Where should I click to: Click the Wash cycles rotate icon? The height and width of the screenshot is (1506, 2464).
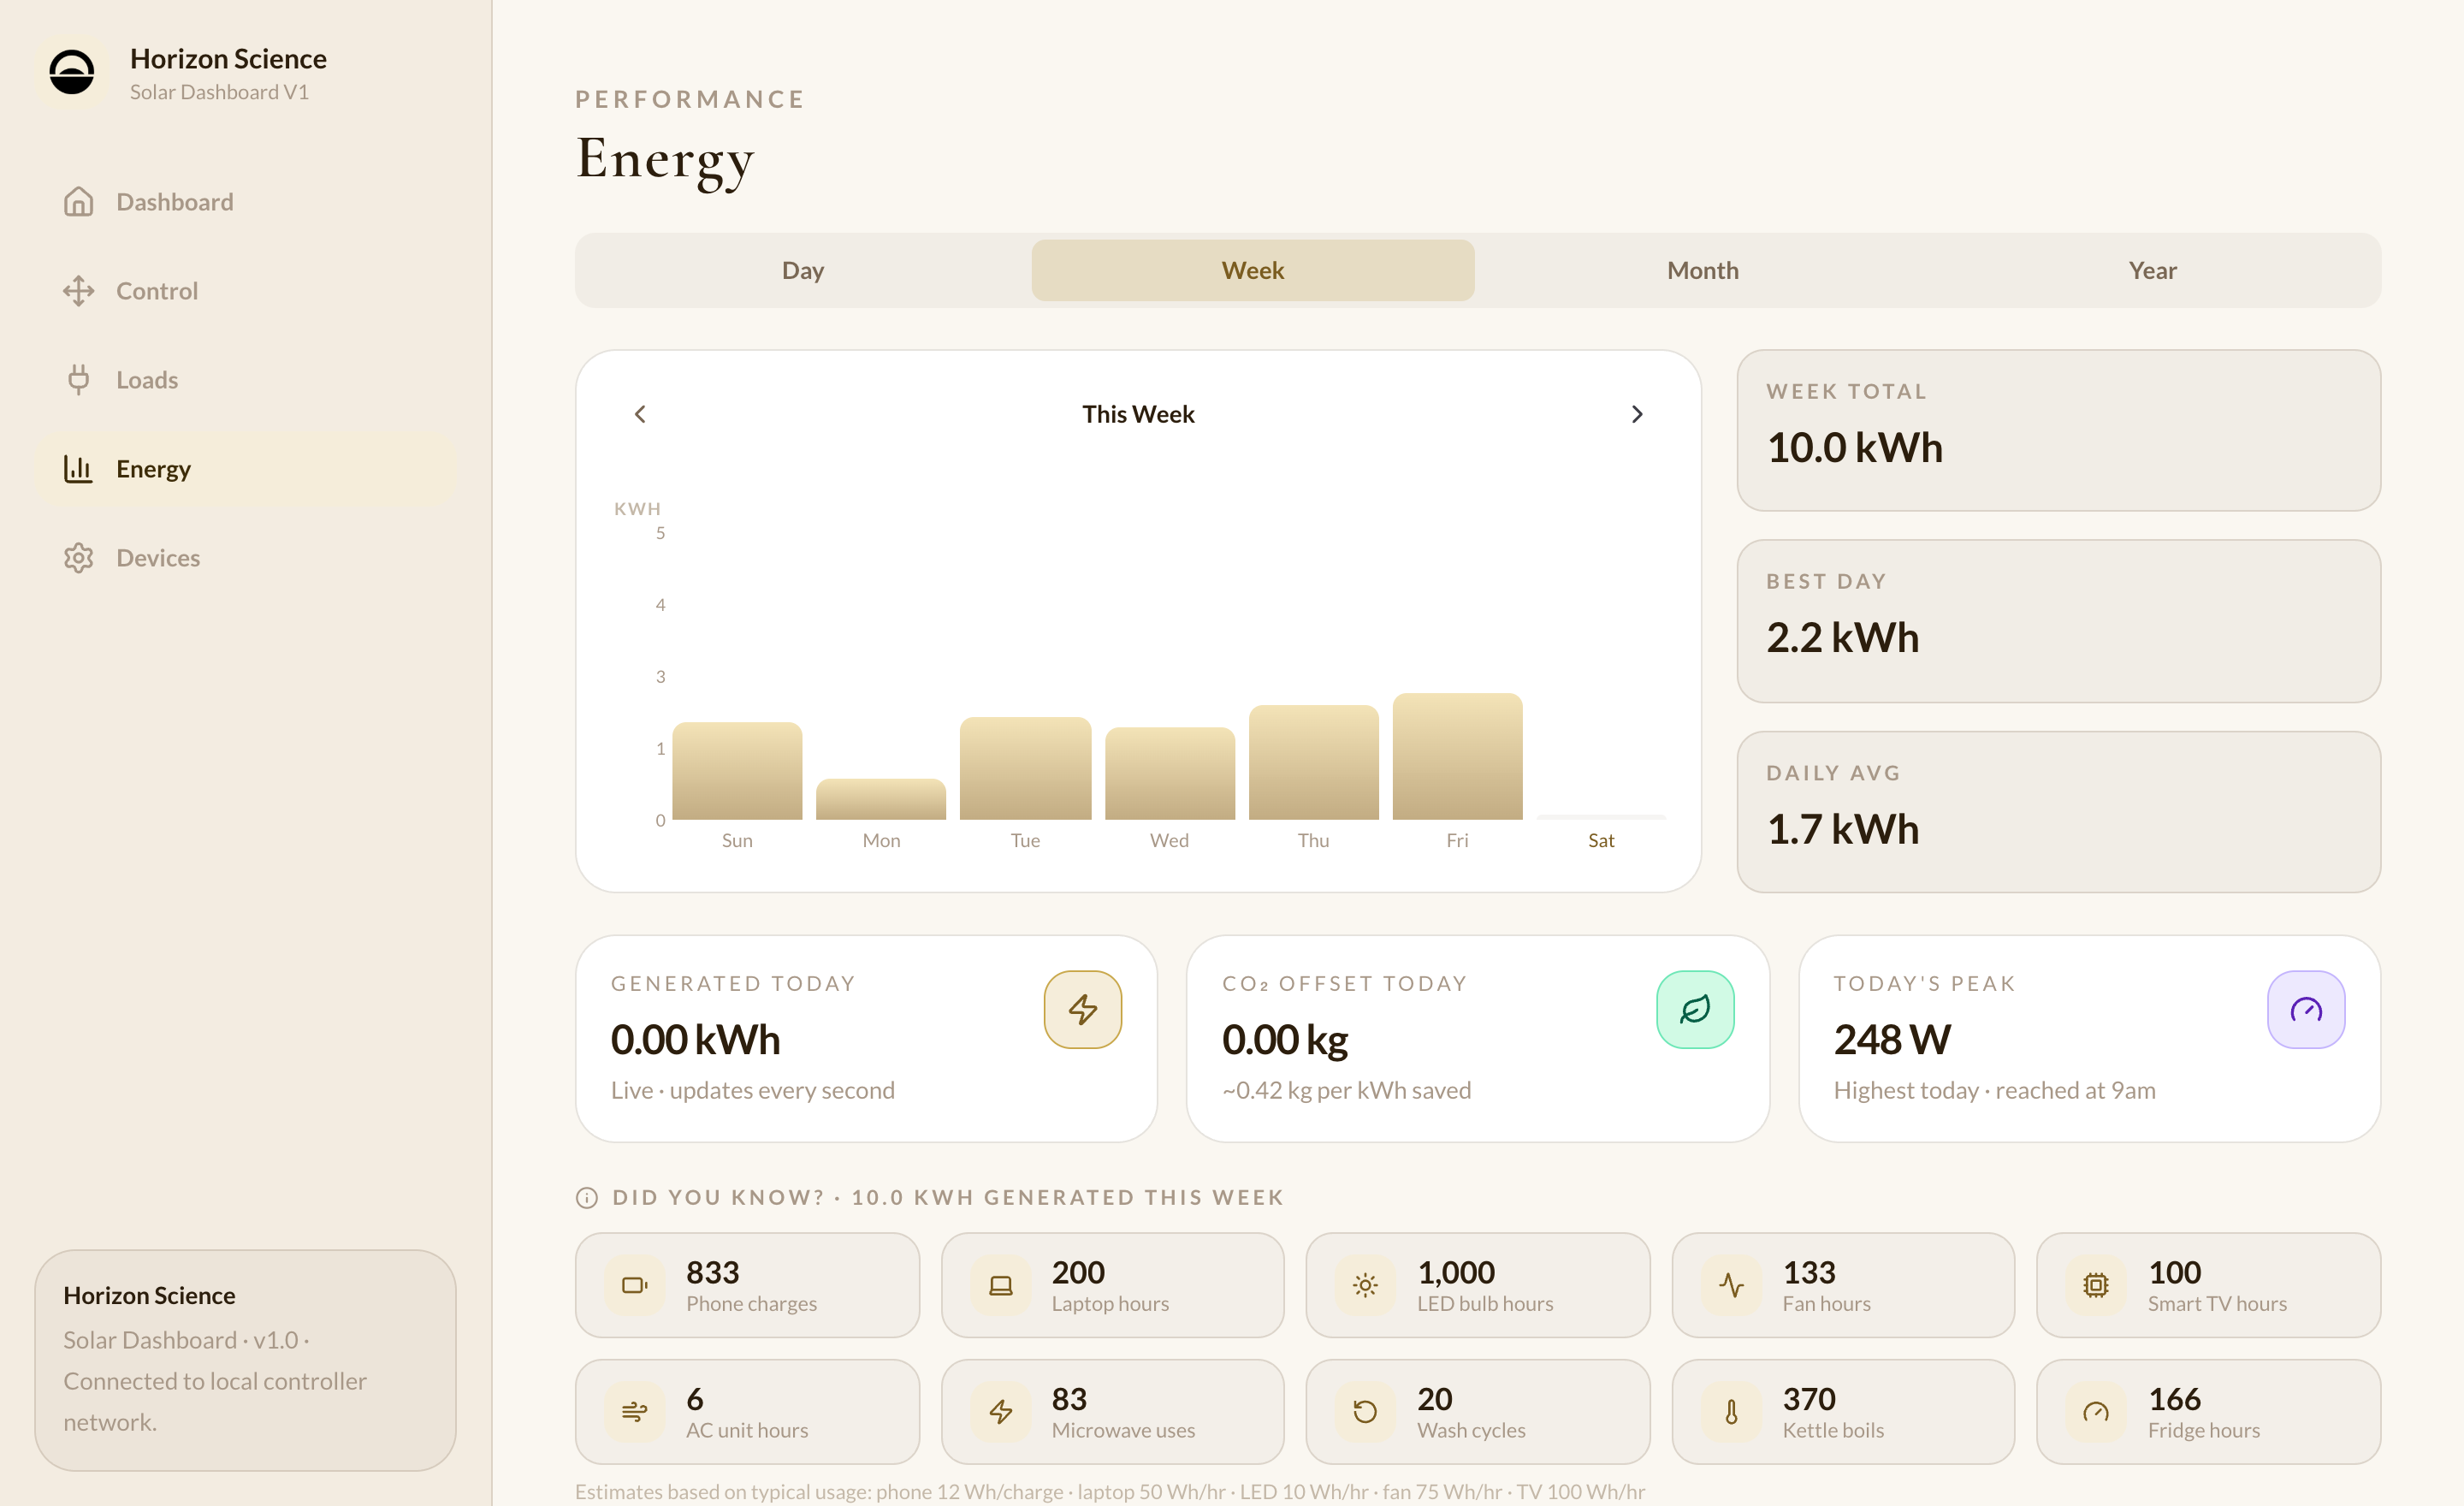1366,1412
